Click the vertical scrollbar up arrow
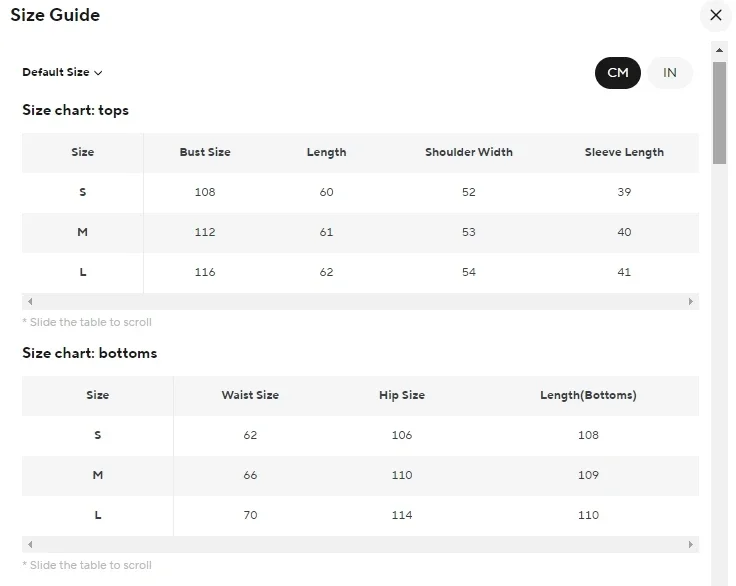 pyautogui.click(x=719, y=49)
